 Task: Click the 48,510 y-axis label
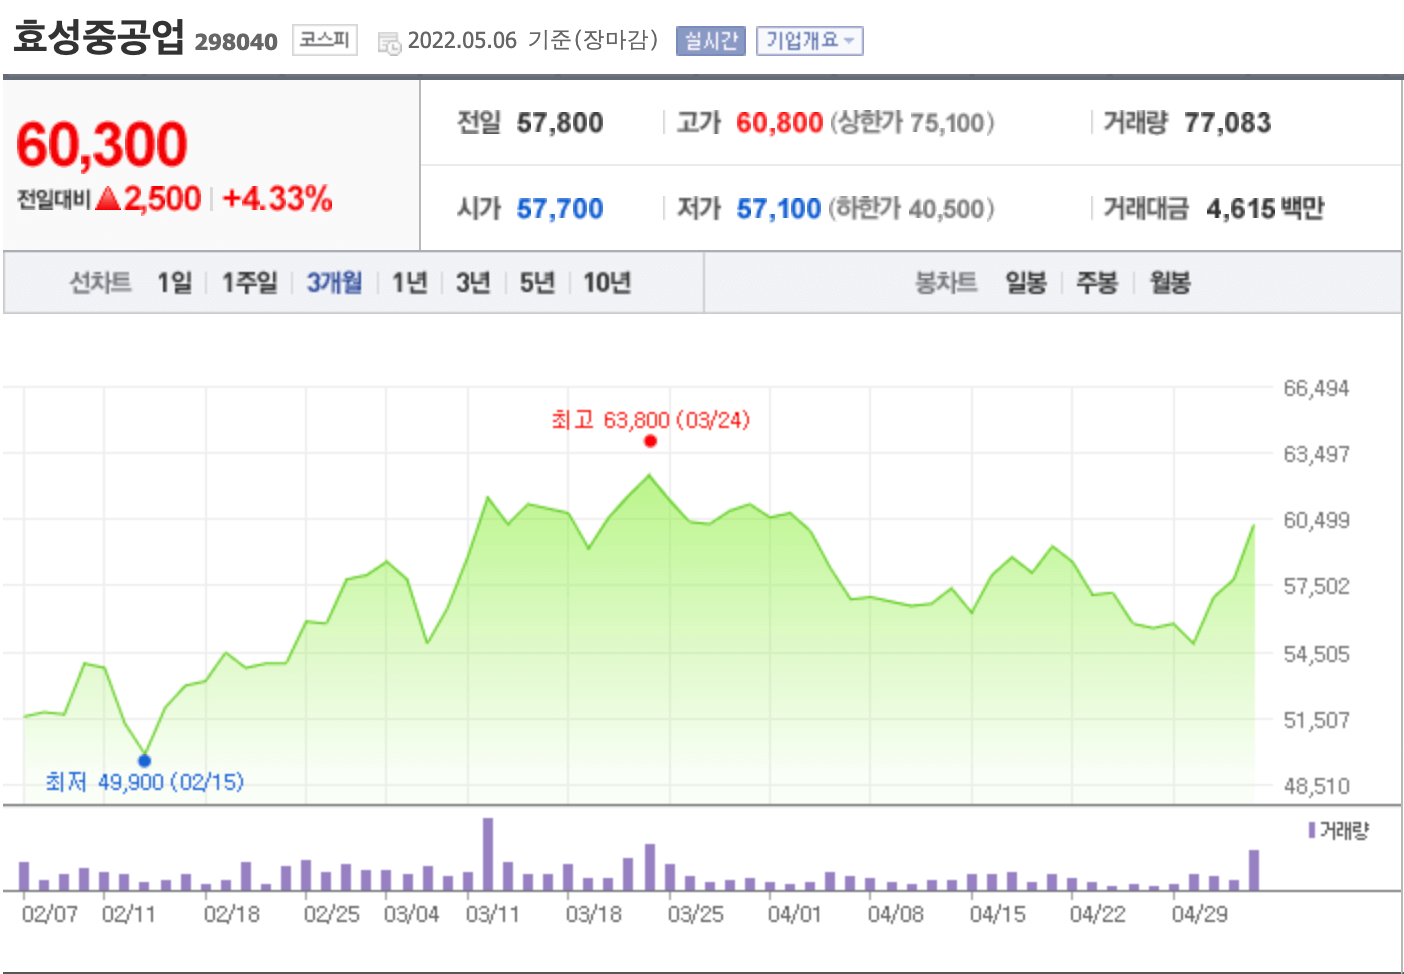pos(1316,786)
